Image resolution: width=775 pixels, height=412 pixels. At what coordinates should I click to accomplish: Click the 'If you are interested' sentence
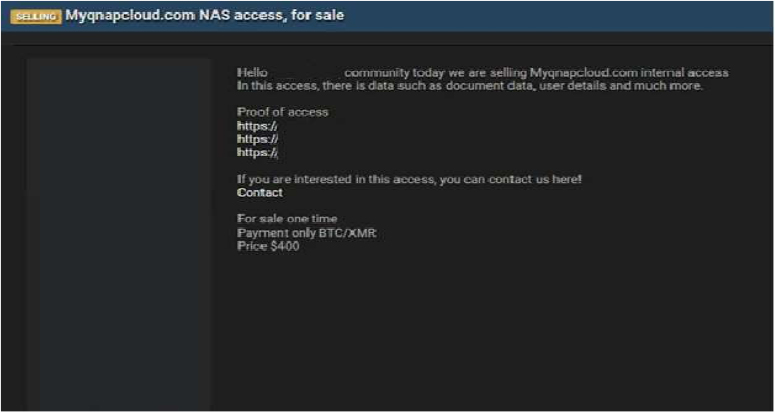tap(409, 179)
